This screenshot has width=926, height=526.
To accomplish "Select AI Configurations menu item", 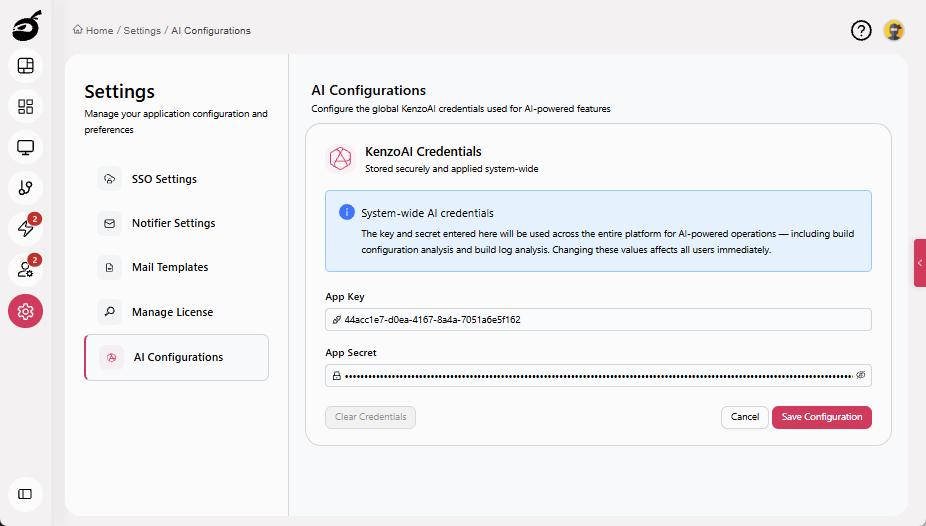I will coord(177,357).
